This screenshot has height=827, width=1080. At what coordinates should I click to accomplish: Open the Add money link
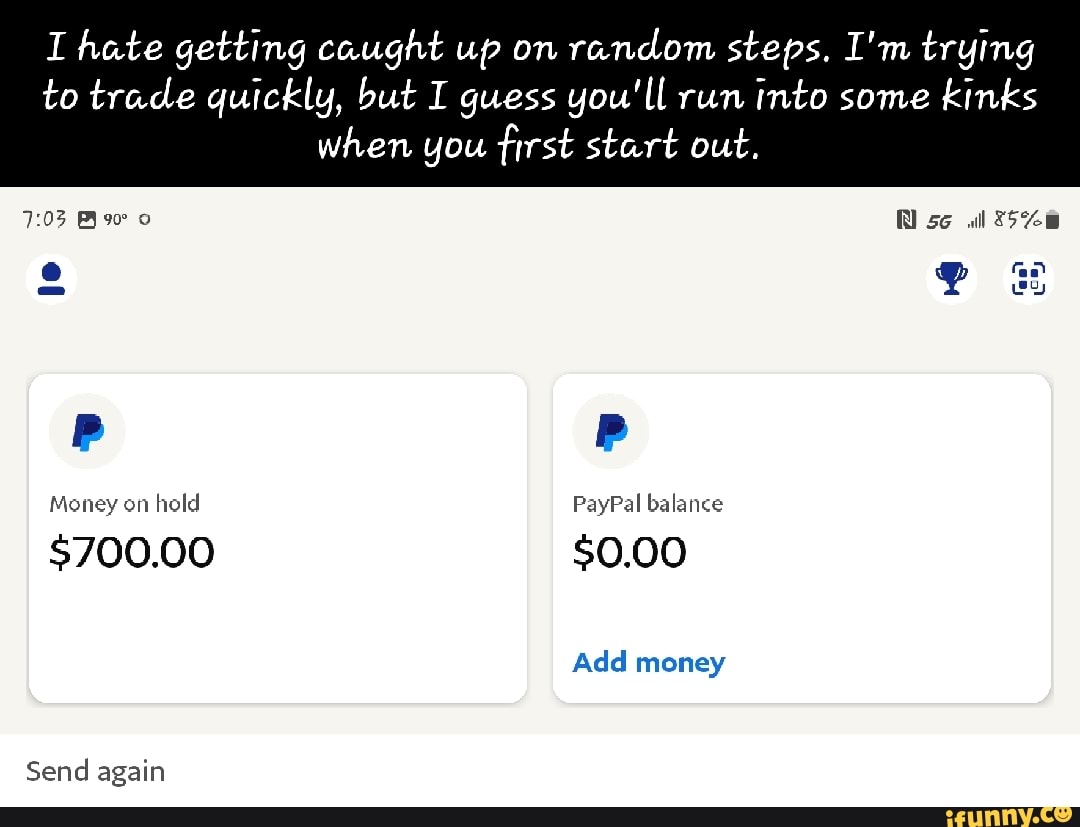coord(648,662)
